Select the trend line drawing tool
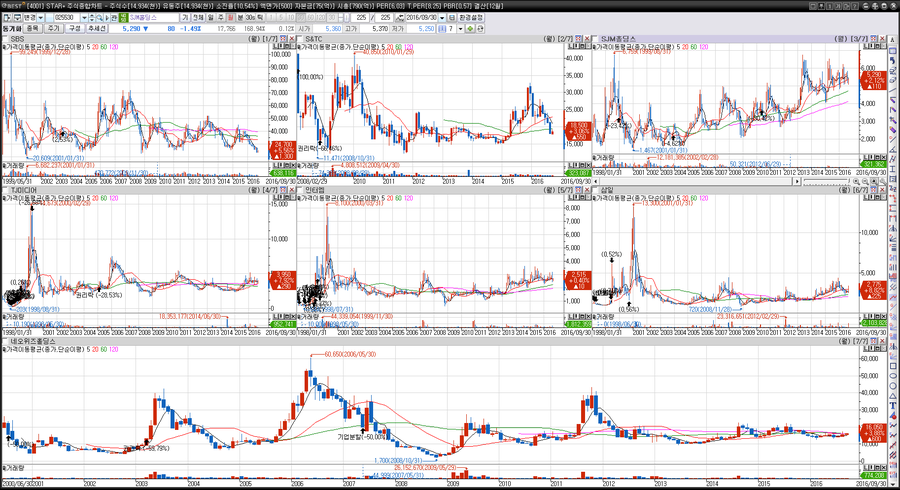 [x=893, y=90]
